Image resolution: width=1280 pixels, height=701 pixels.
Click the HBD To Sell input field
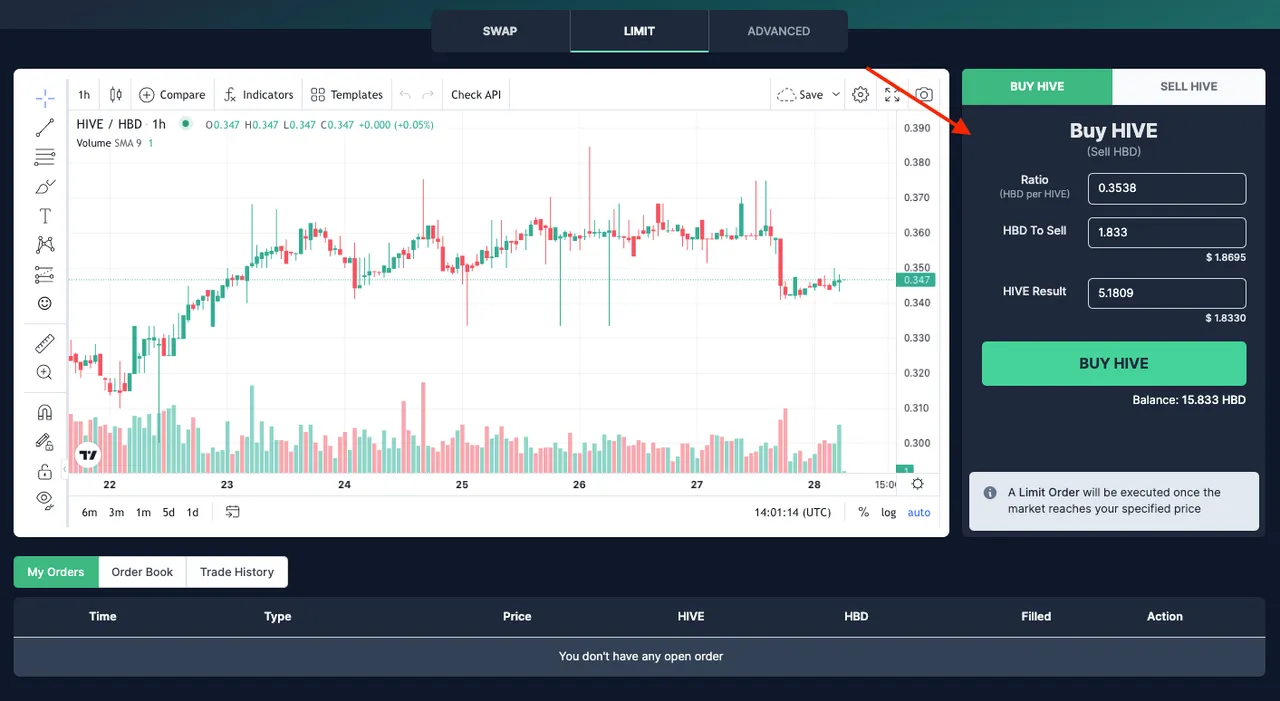coord(1167,232)
